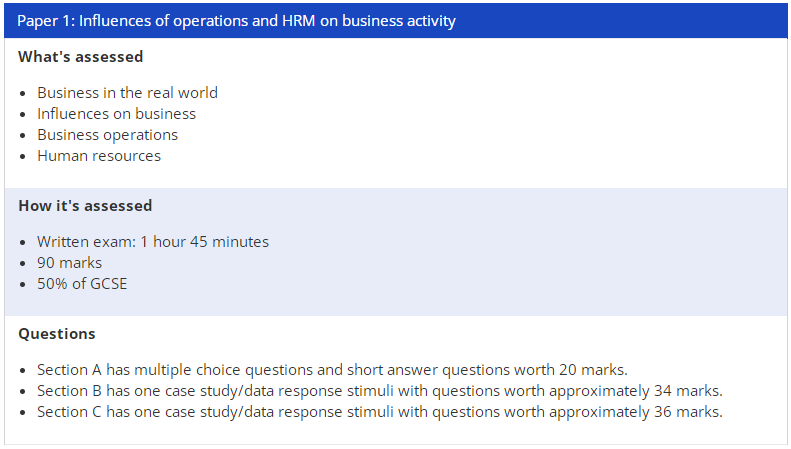Select the "90 marks" line
Viewport: 791px width, 449px height.
(69, 263)
